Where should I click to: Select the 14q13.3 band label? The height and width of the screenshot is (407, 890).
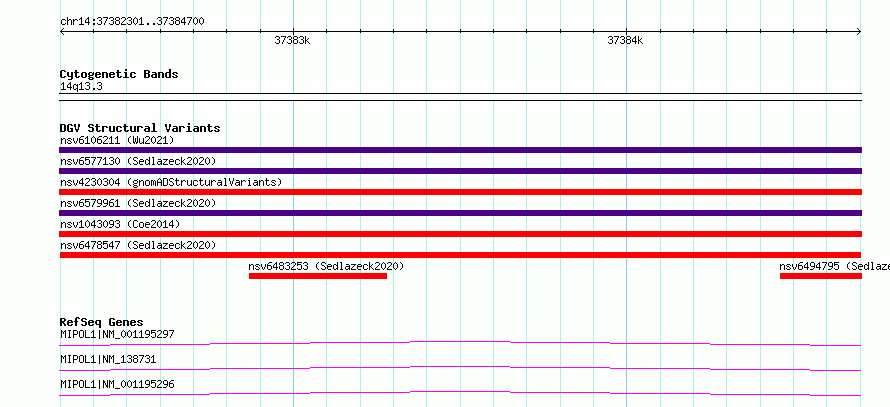coord(81,87)
